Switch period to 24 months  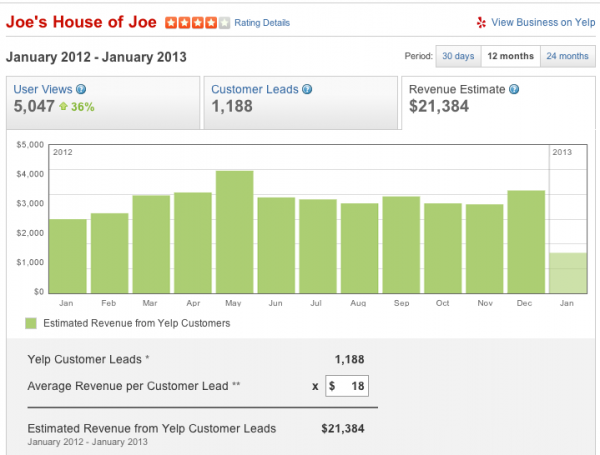[x=567, y=56]
